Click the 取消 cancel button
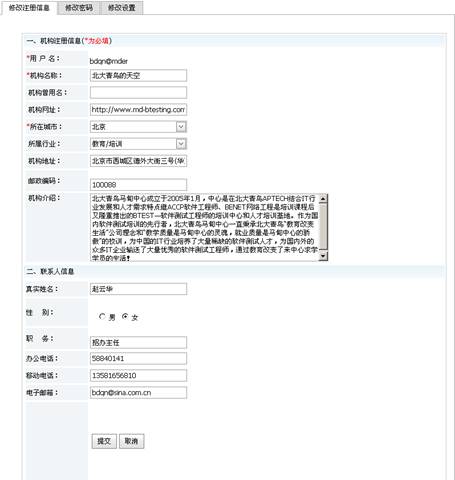This screenshot has width=455, height=480. pos(131,441)
